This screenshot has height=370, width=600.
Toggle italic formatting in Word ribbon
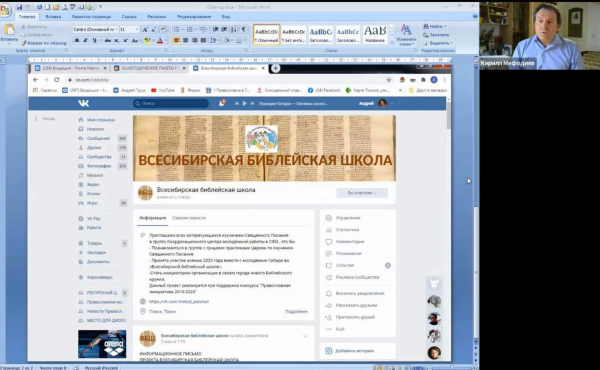tap(85, 41)
